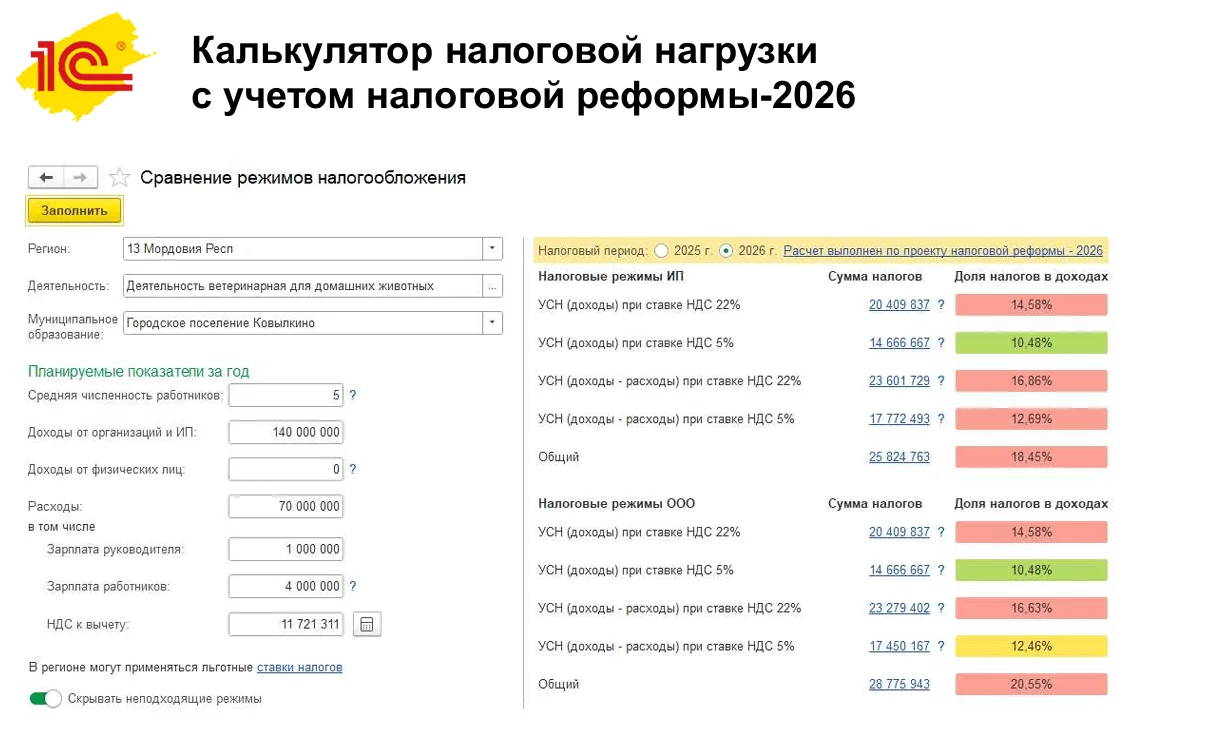Select the 2025 г. tax period
Viewport: 1220px width, 749px height.
[661, 251]
